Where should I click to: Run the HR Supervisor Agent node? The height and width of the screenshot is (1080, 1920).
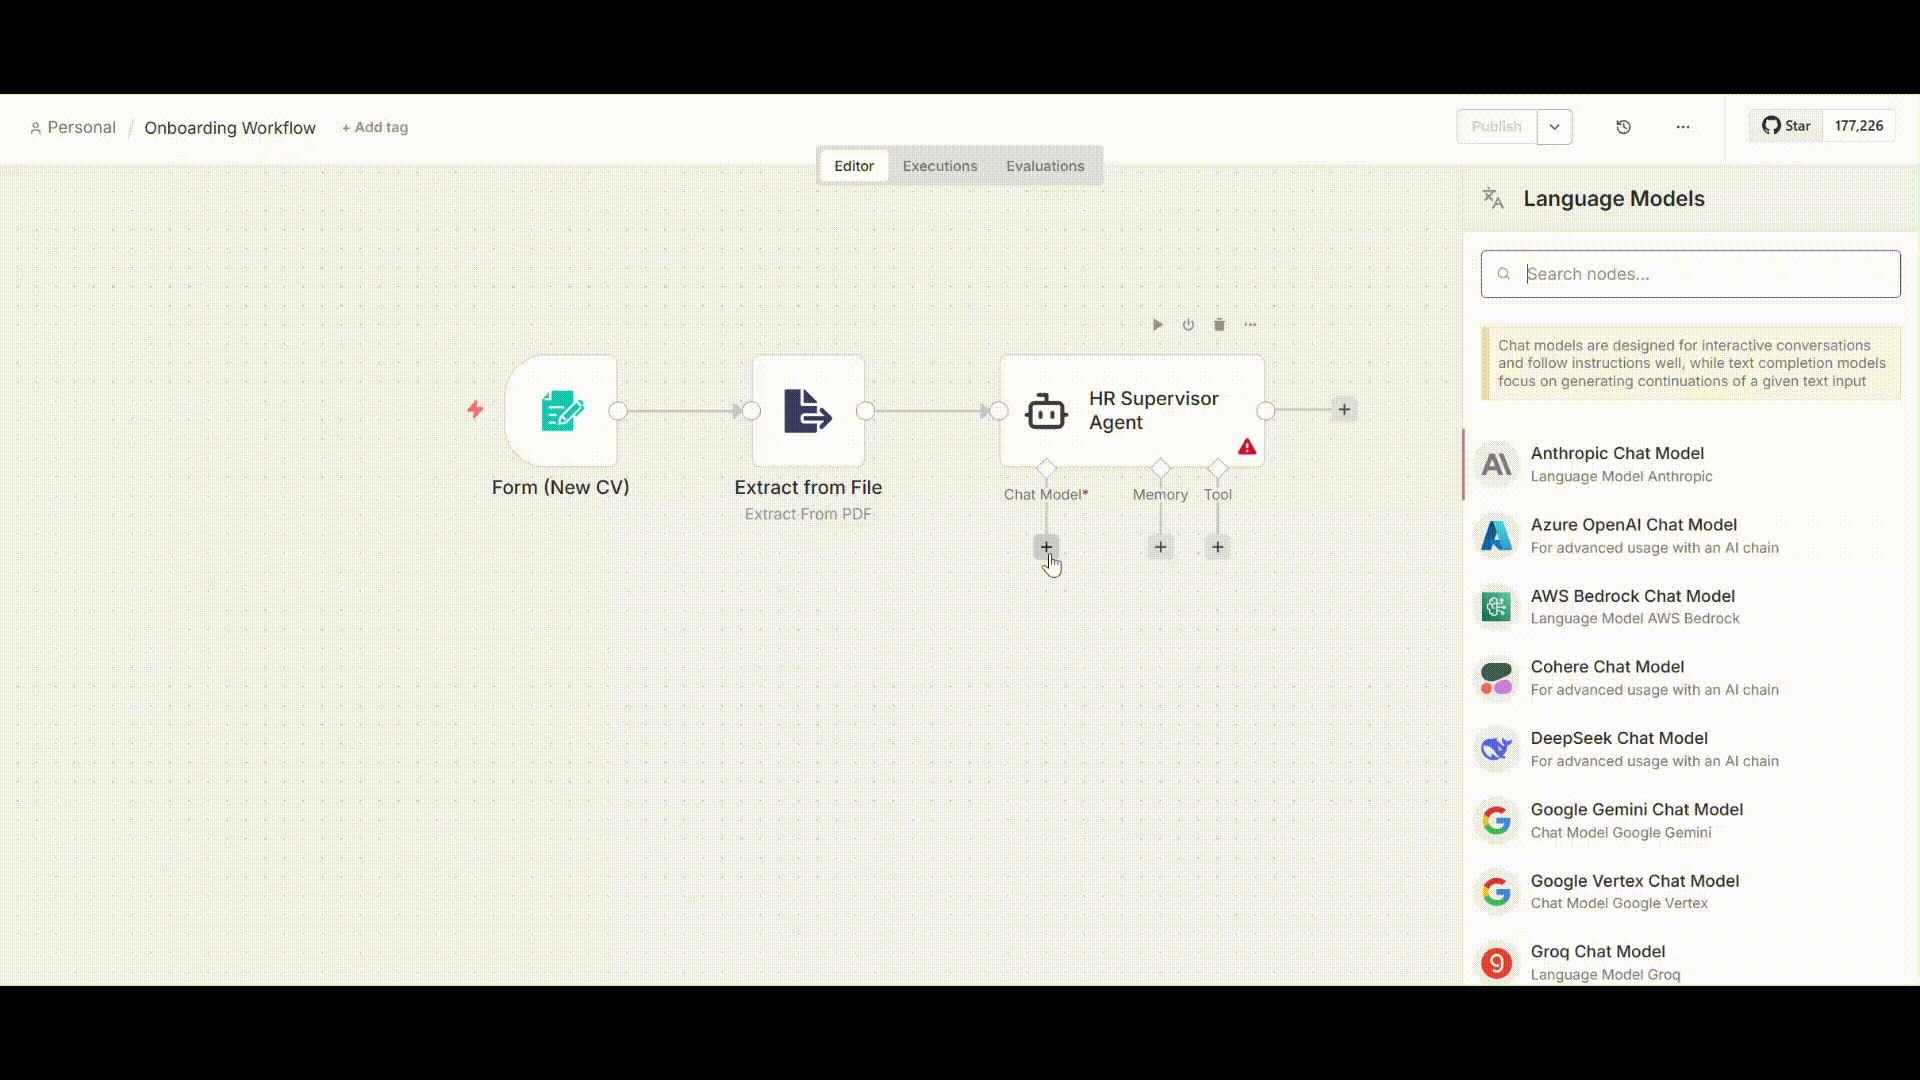pos(1157,325)
